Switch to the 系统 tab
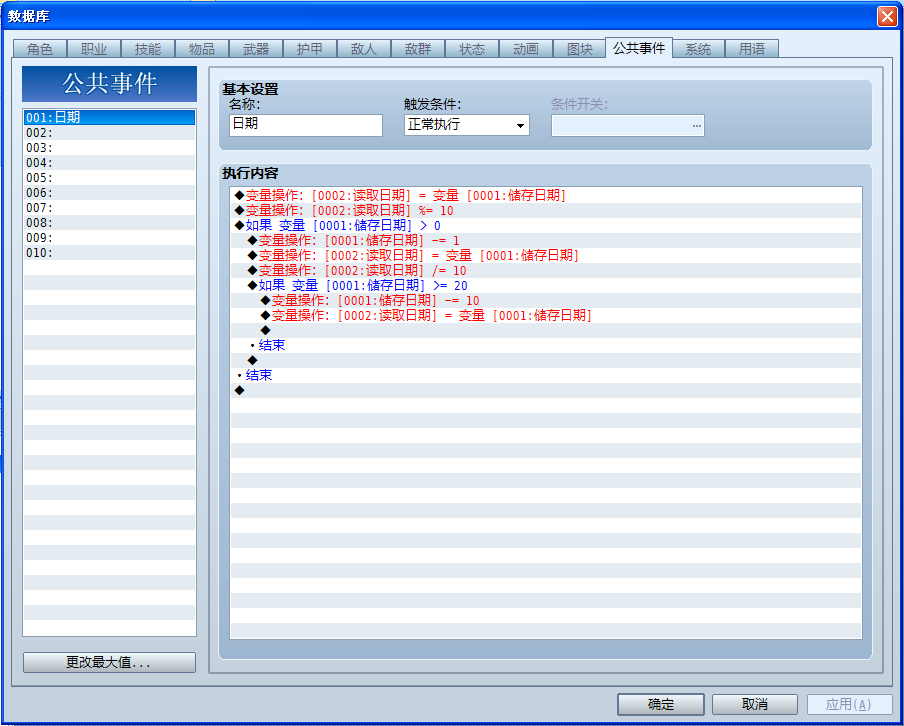This screenshot has width=904, height=726. click(698, 49)
